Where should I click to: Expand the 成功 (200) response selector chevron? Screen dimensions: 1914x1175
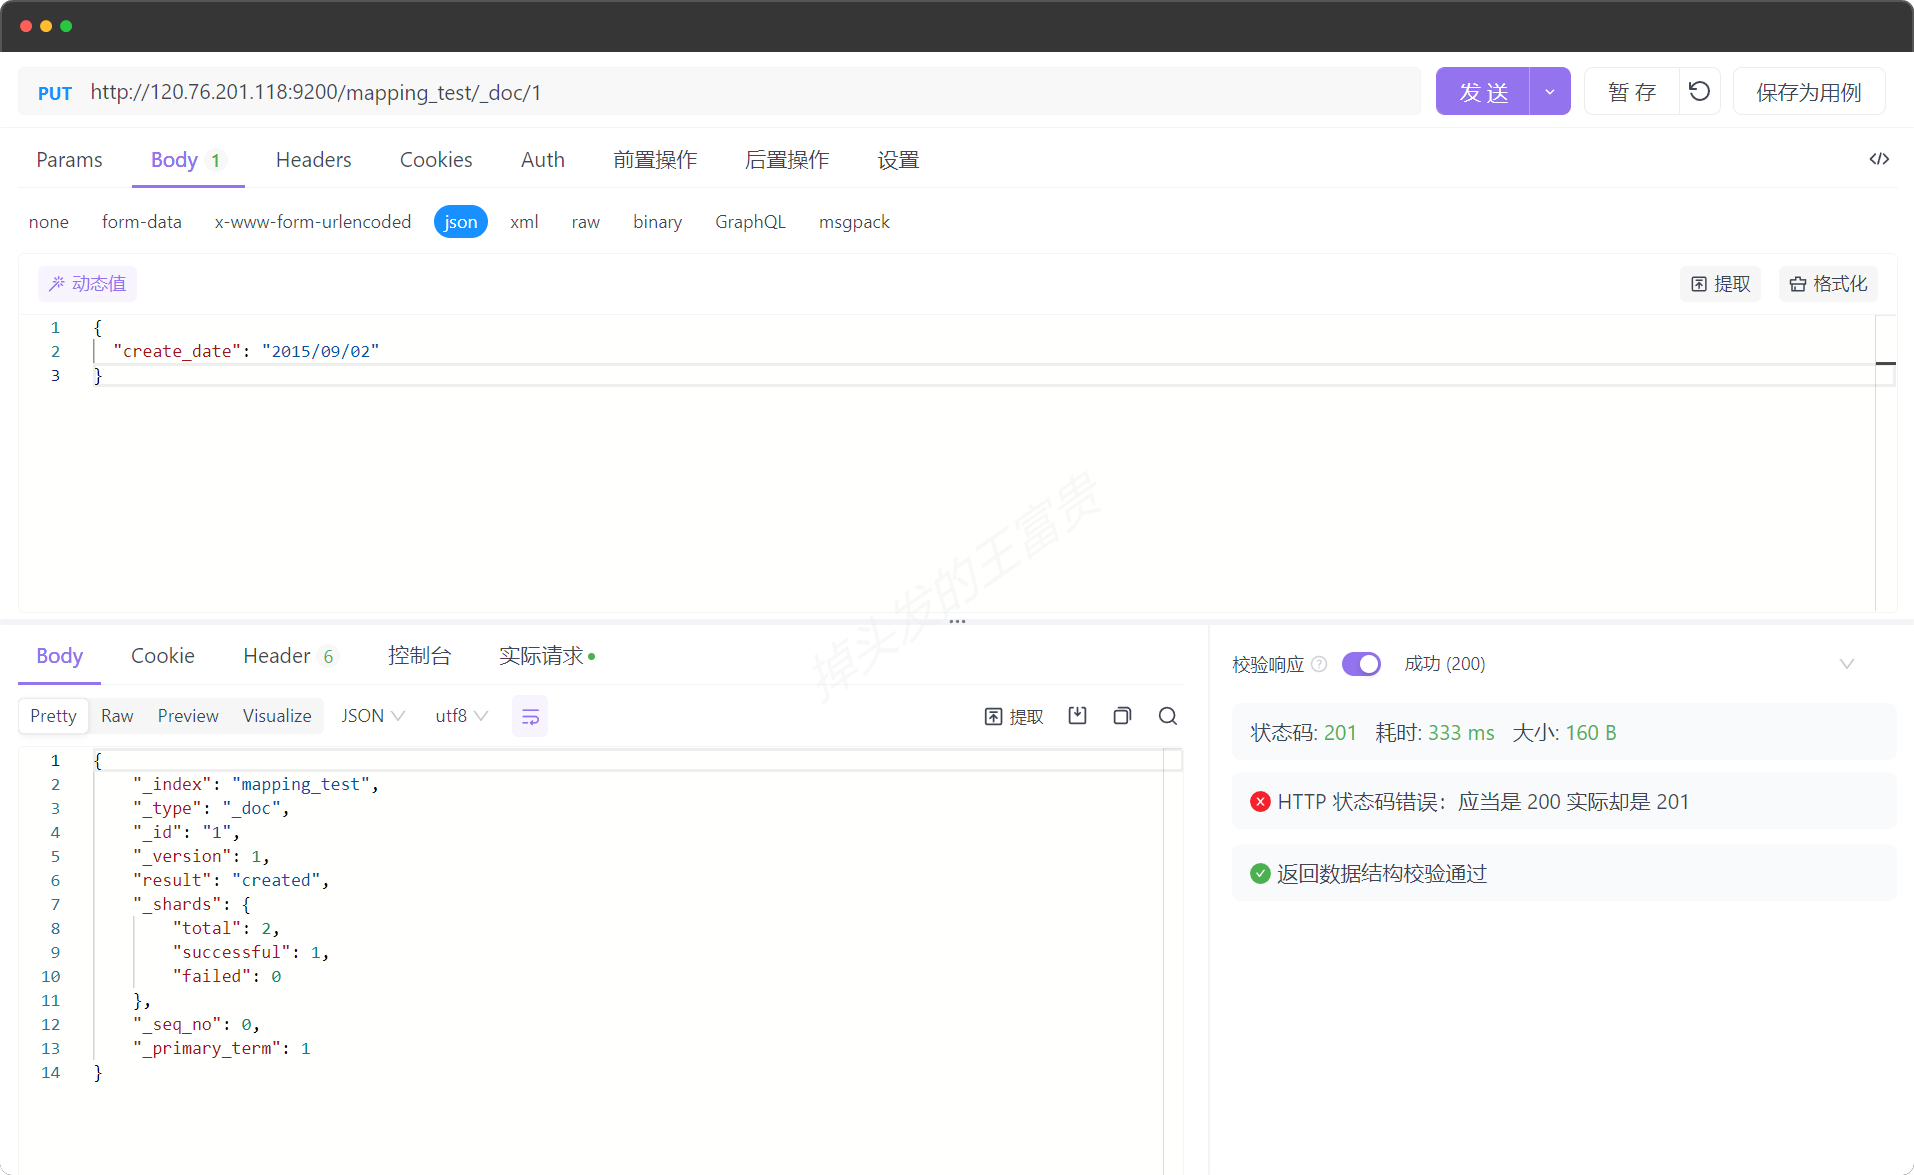pos(1847,664)
